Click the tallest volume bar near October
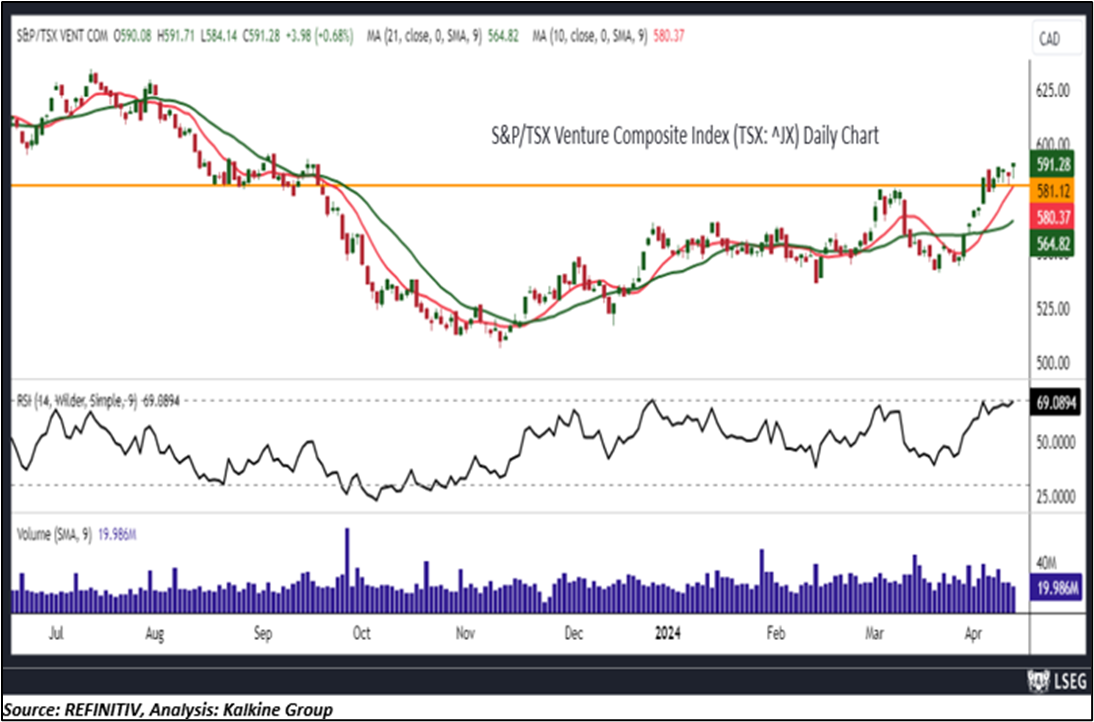Screen dimensions: 1094x722 [347, 571]
